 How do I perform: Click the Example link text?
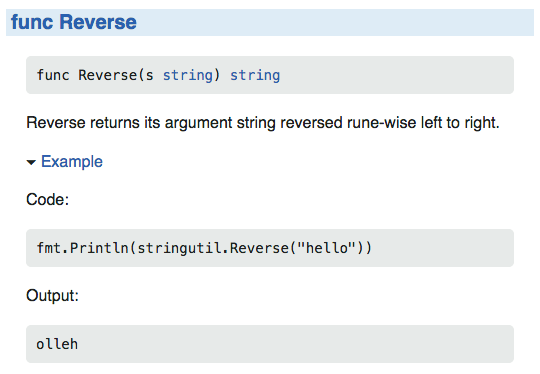point(72,162)
